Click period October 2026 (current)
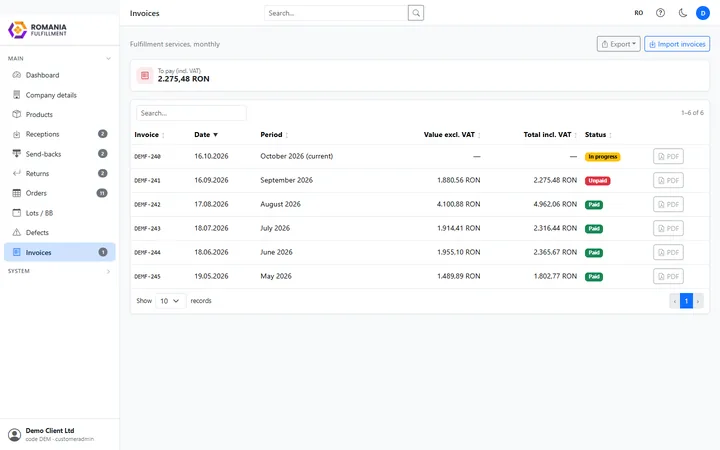The width and height of the screenshot is (720, 450). click(x=297, y=156)
